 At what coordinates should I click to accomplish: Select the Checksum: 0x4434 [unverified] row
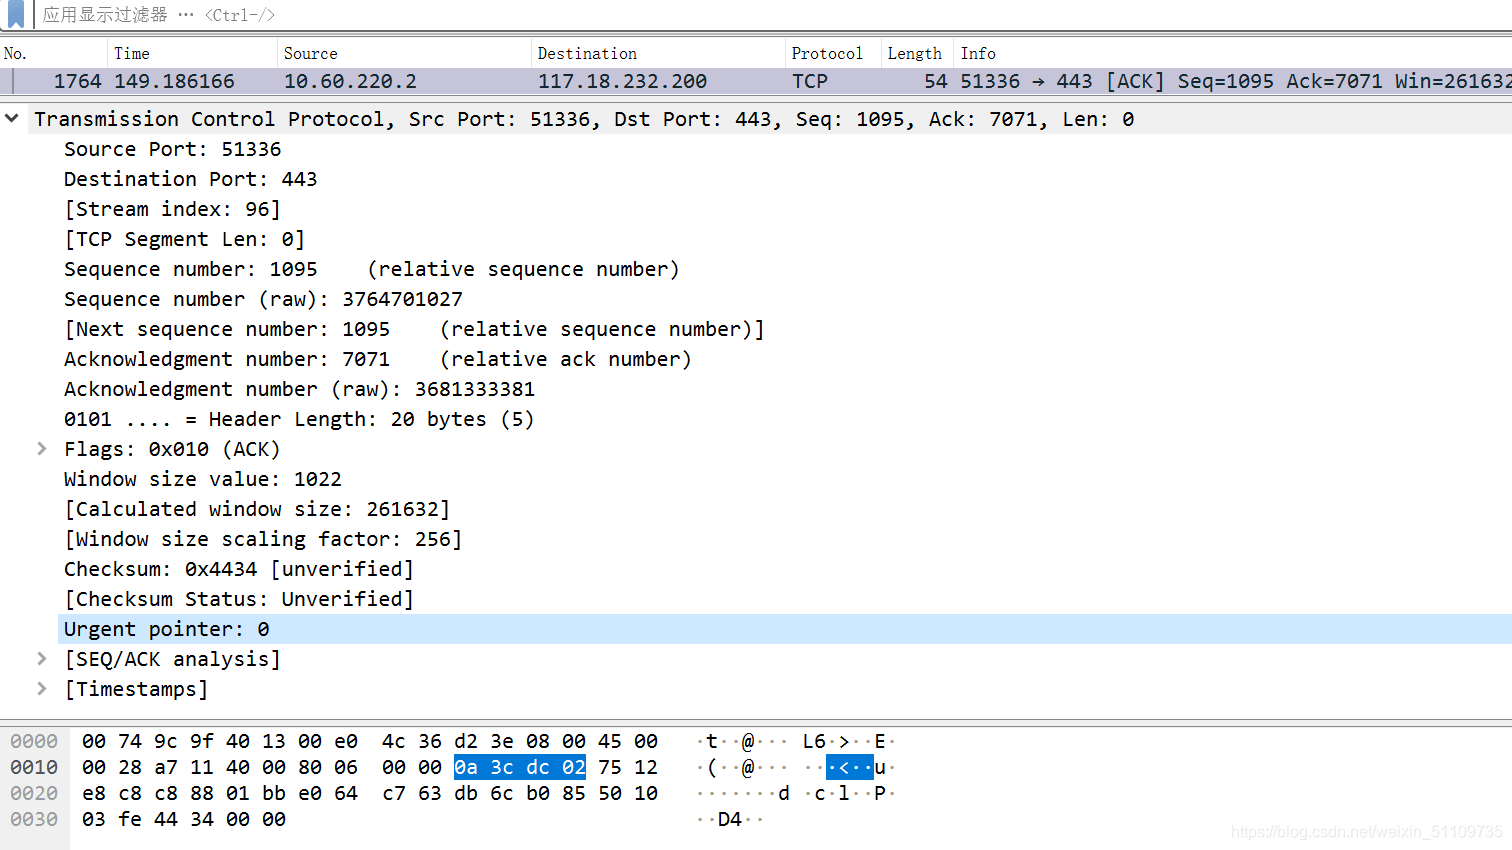coord(238,569)
